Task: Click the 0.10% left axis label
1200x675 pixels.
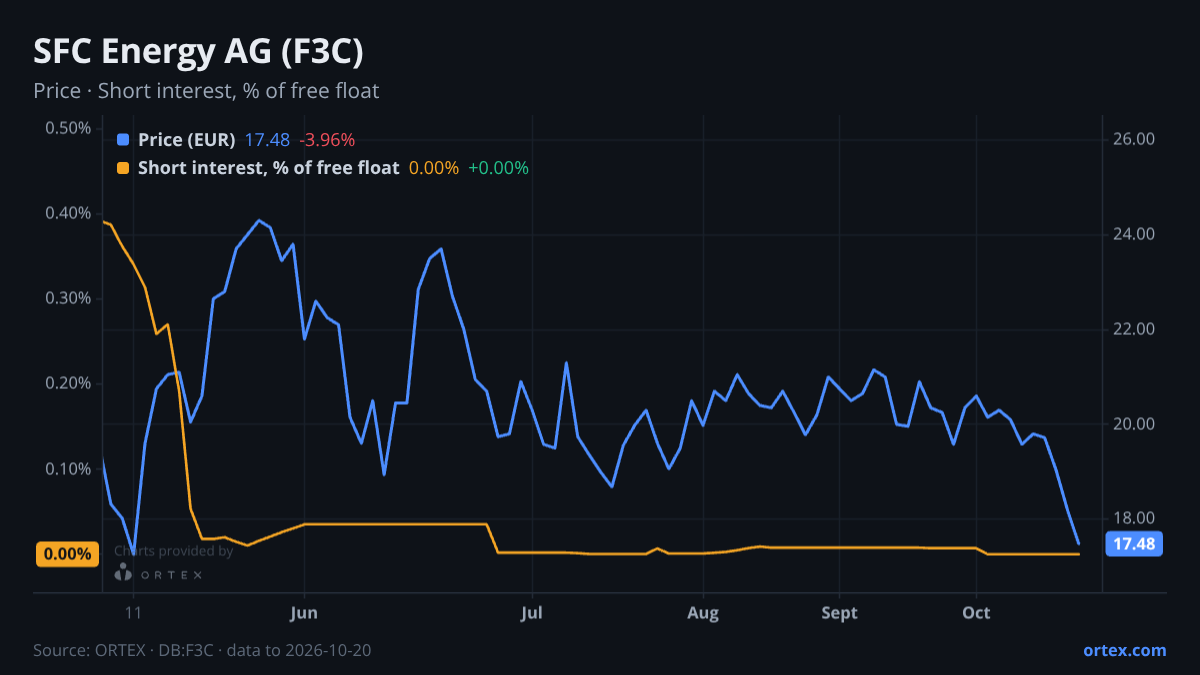Action: point(68,469)
